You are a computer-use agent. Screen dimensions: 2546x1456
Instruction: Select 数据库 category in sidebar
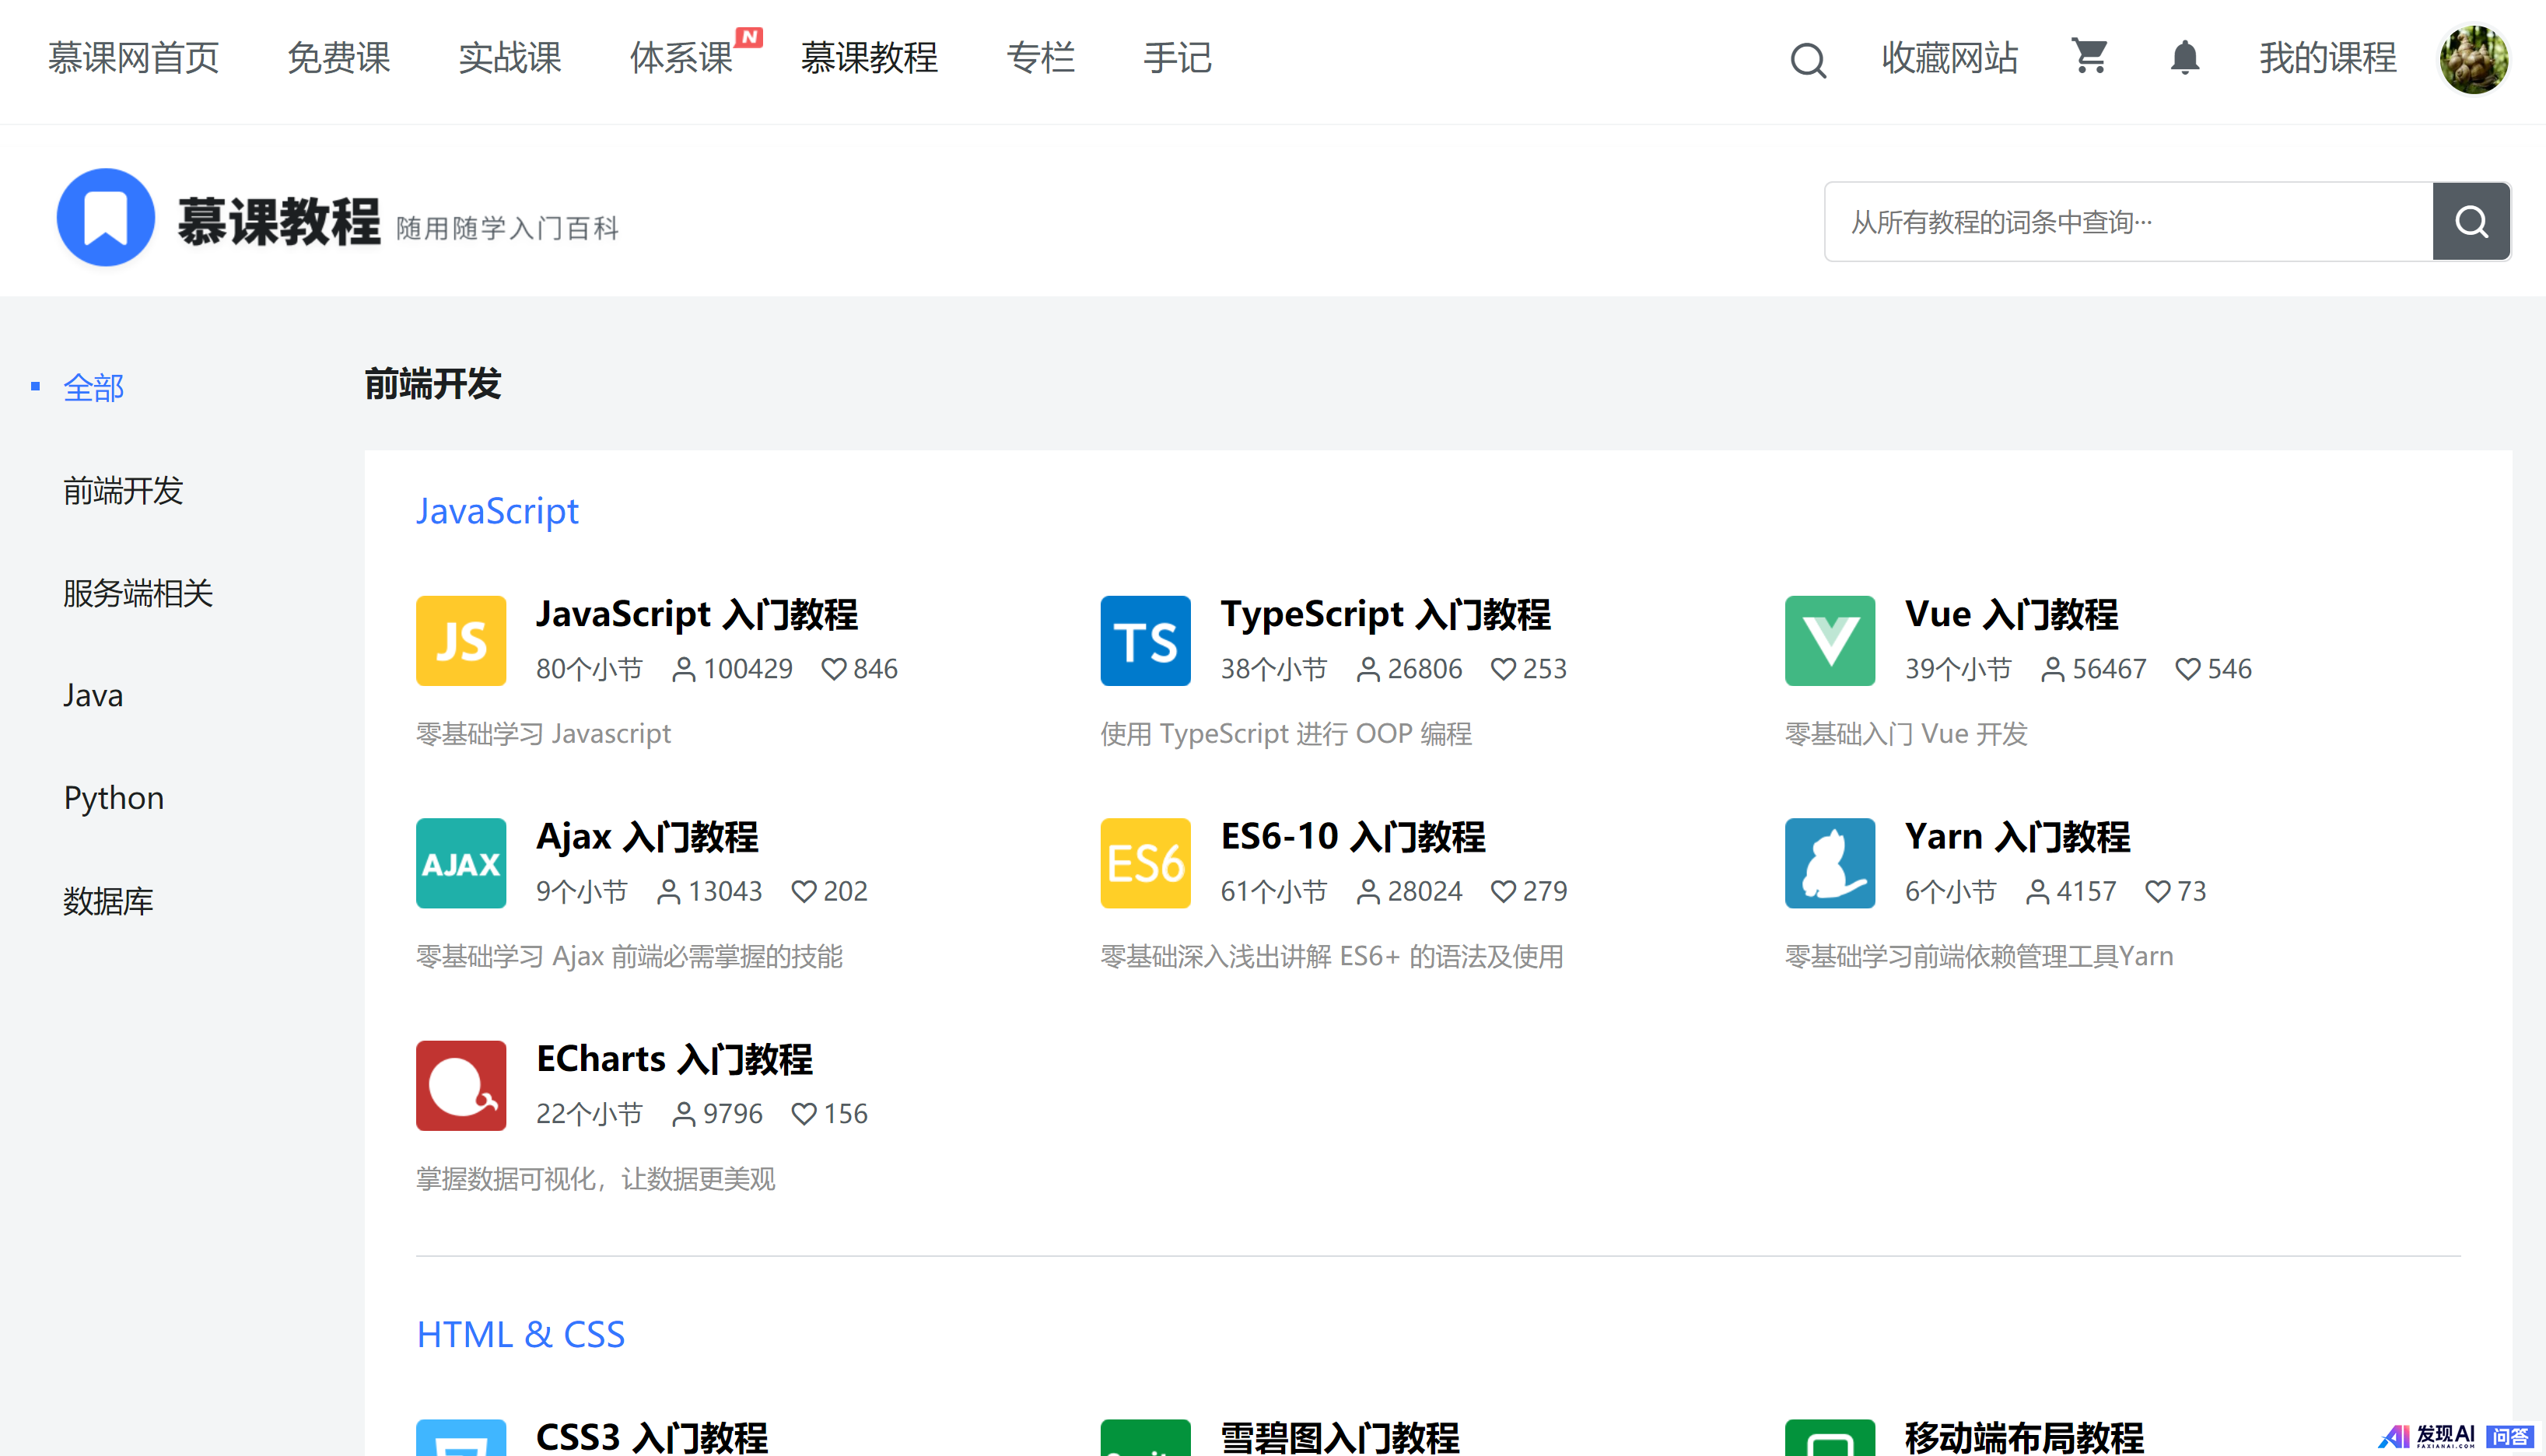coord(108,901)
